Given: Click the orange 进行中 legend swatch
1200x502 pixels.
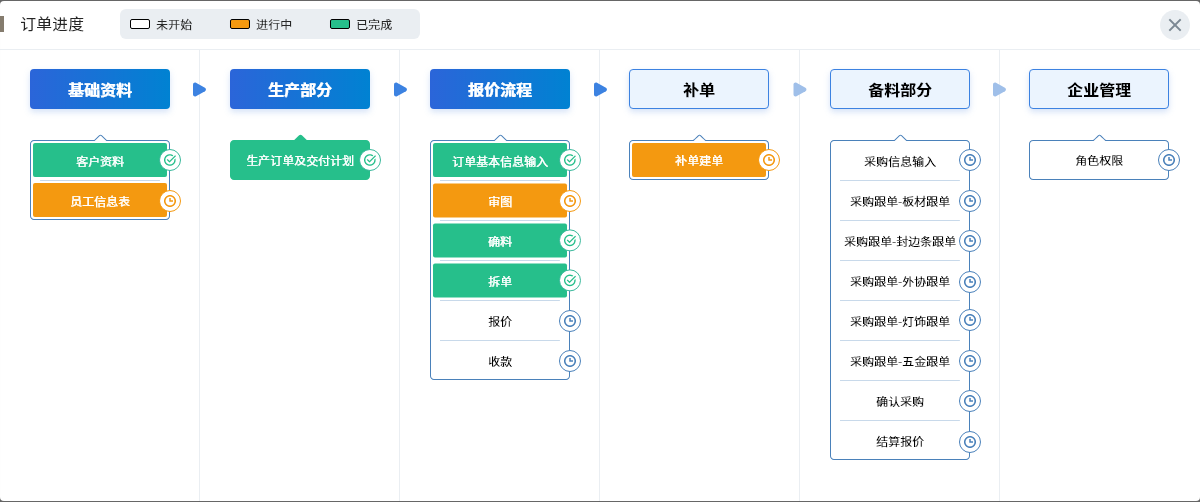Looking at the screenshot, I should click(x=240, y=25).
